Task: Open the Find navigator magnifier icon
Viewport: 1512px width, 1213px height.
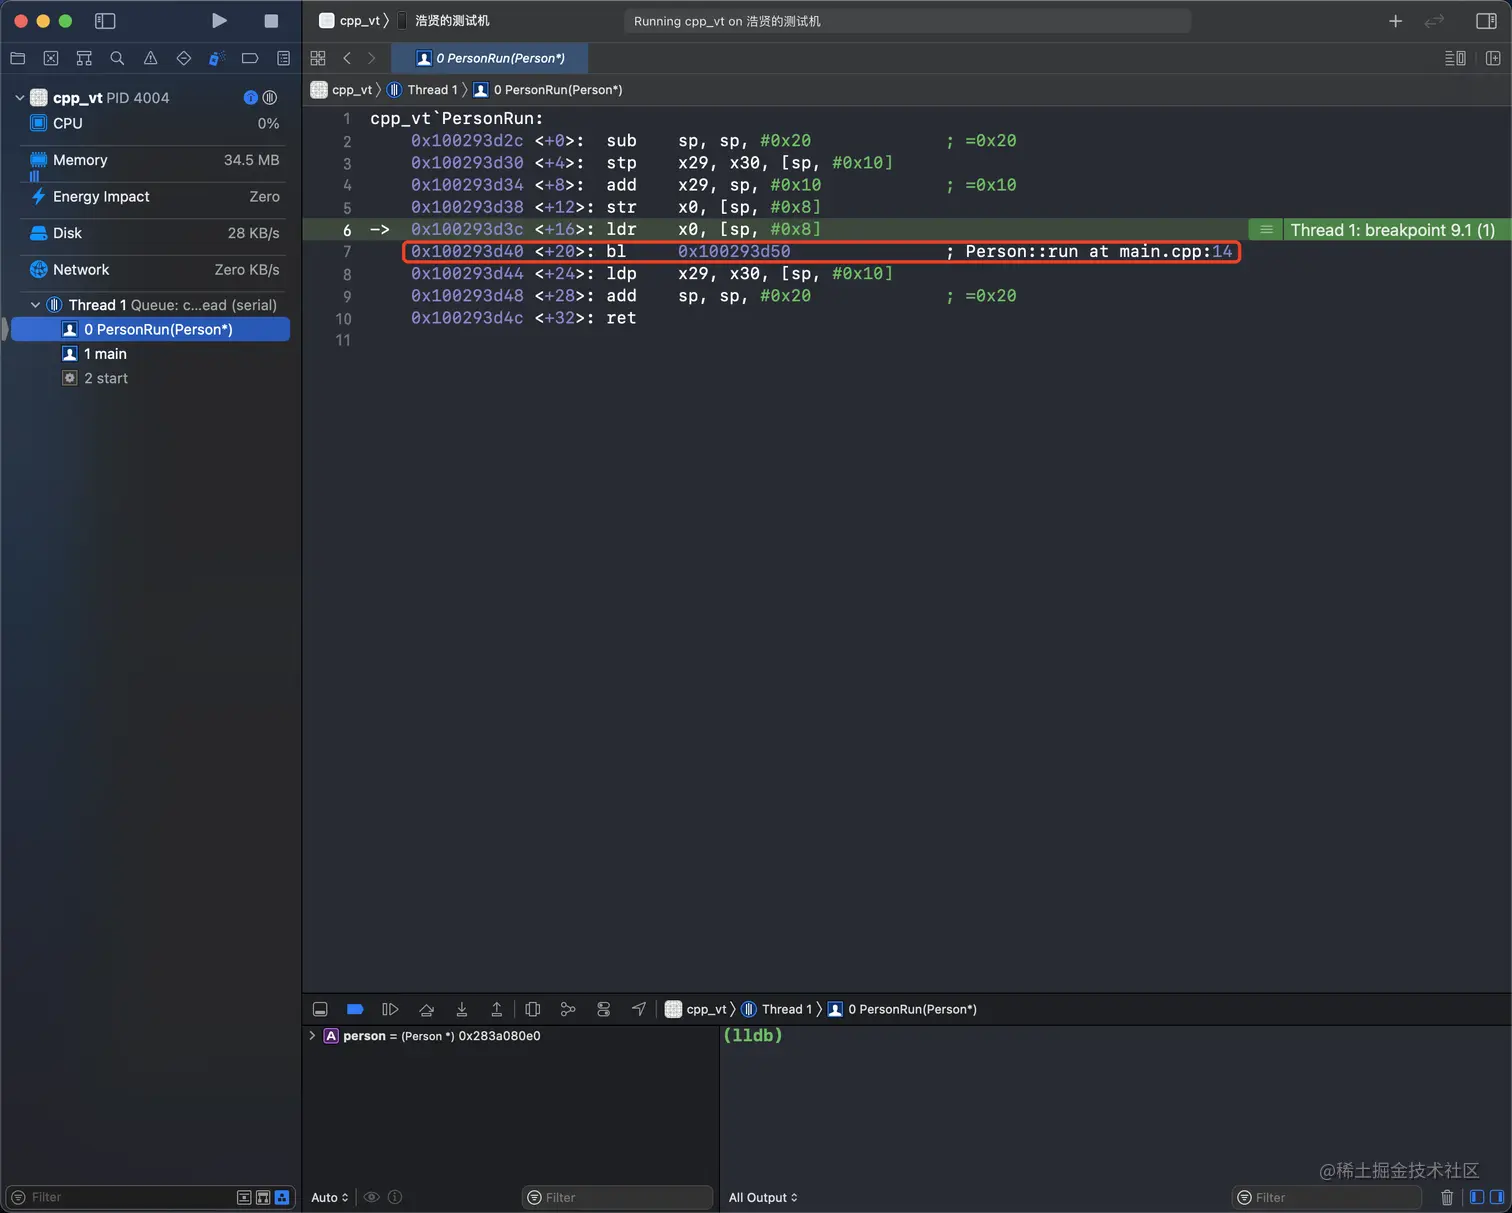Action: (x=117, y=58)
